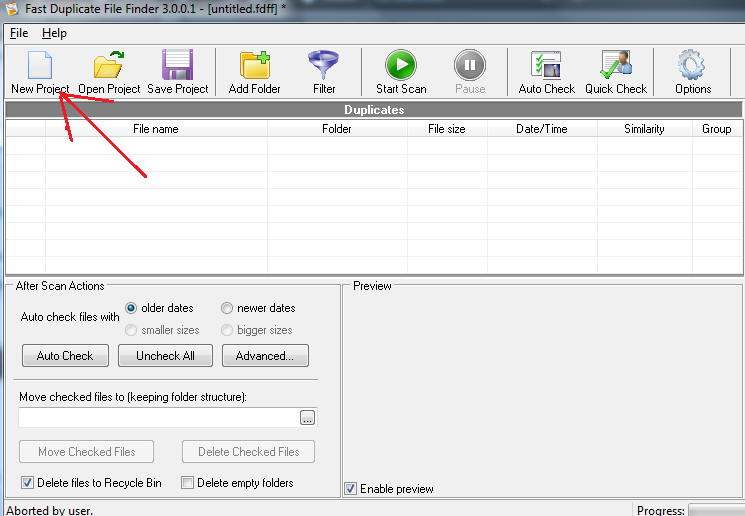Select the smaller sizes radio option
This screenshot has width=745, height=516.
[131, 330]
